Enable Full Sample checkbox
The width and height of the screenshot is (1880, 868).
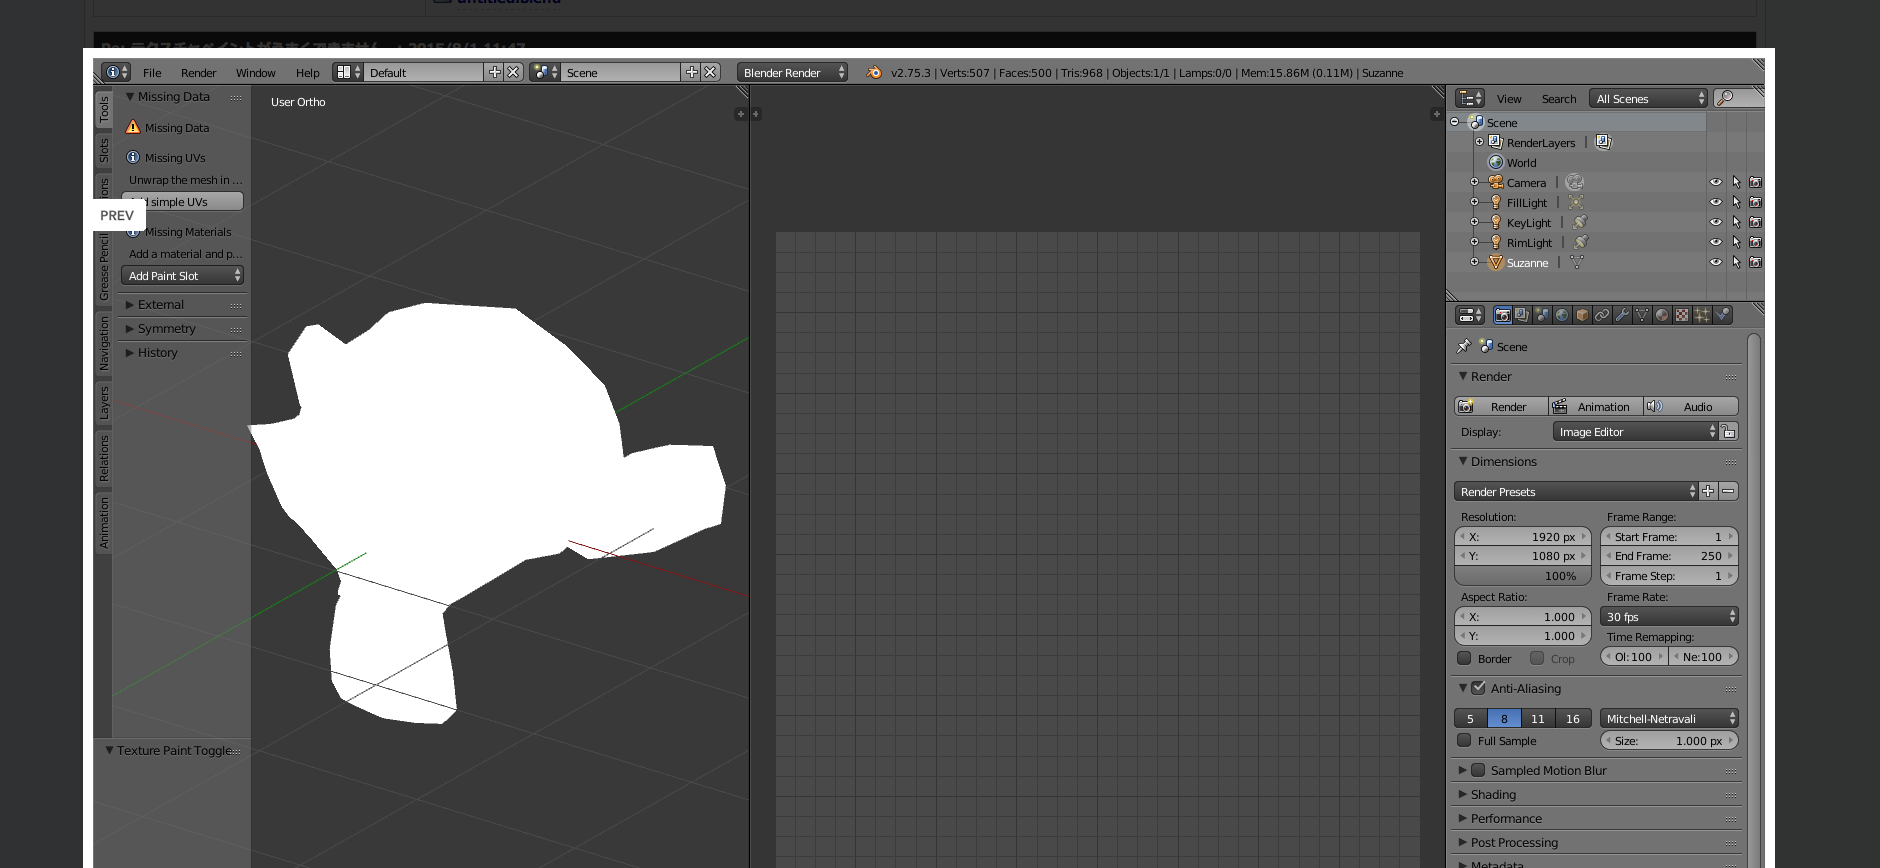tap(1464, 740)
